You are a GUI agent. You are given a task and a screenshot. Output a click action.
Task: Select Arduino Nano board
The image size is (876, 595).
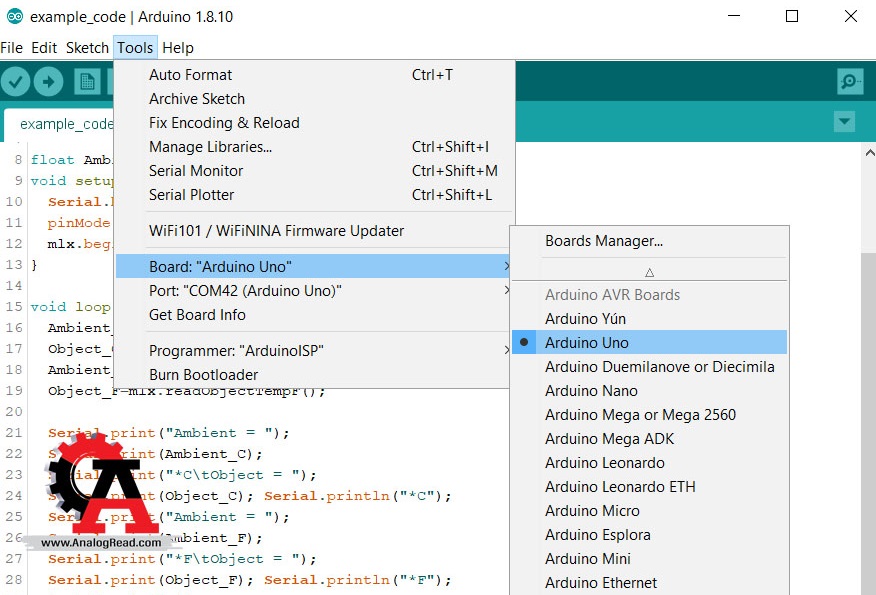649,391
